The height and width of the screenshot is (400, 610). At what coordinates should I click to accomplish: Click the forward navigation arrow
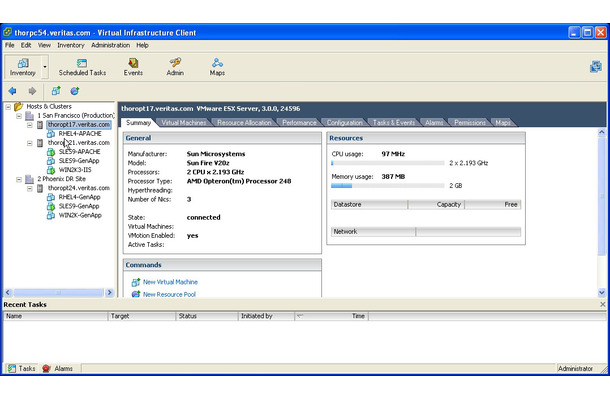[x=32, y=91]
